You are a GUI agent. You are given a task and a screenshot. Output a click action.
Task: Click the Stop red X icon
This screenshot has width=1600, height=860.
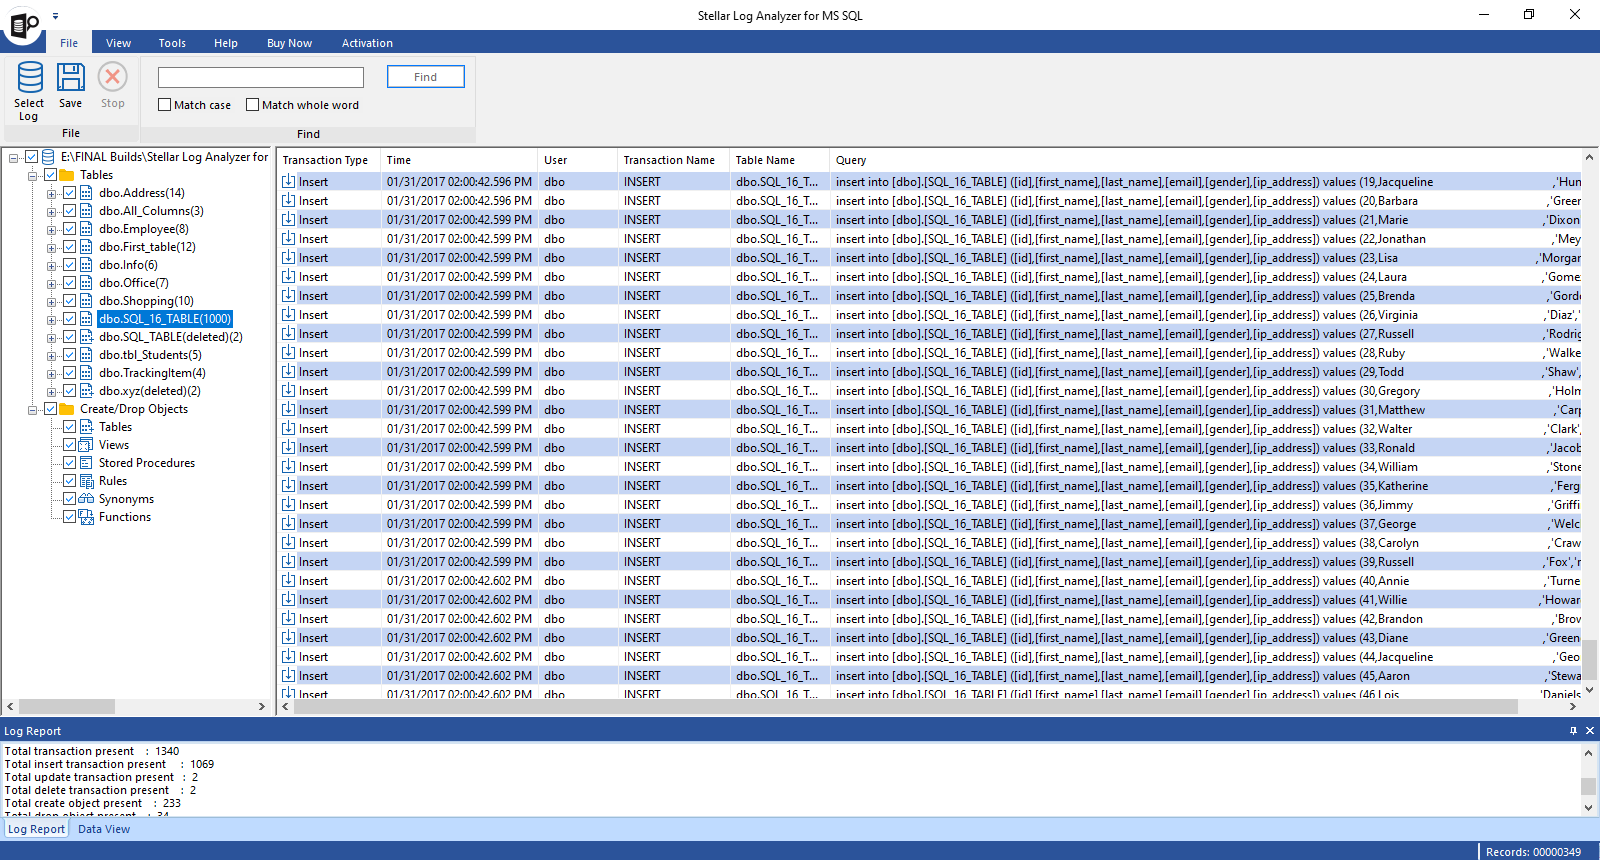(112, 77)
